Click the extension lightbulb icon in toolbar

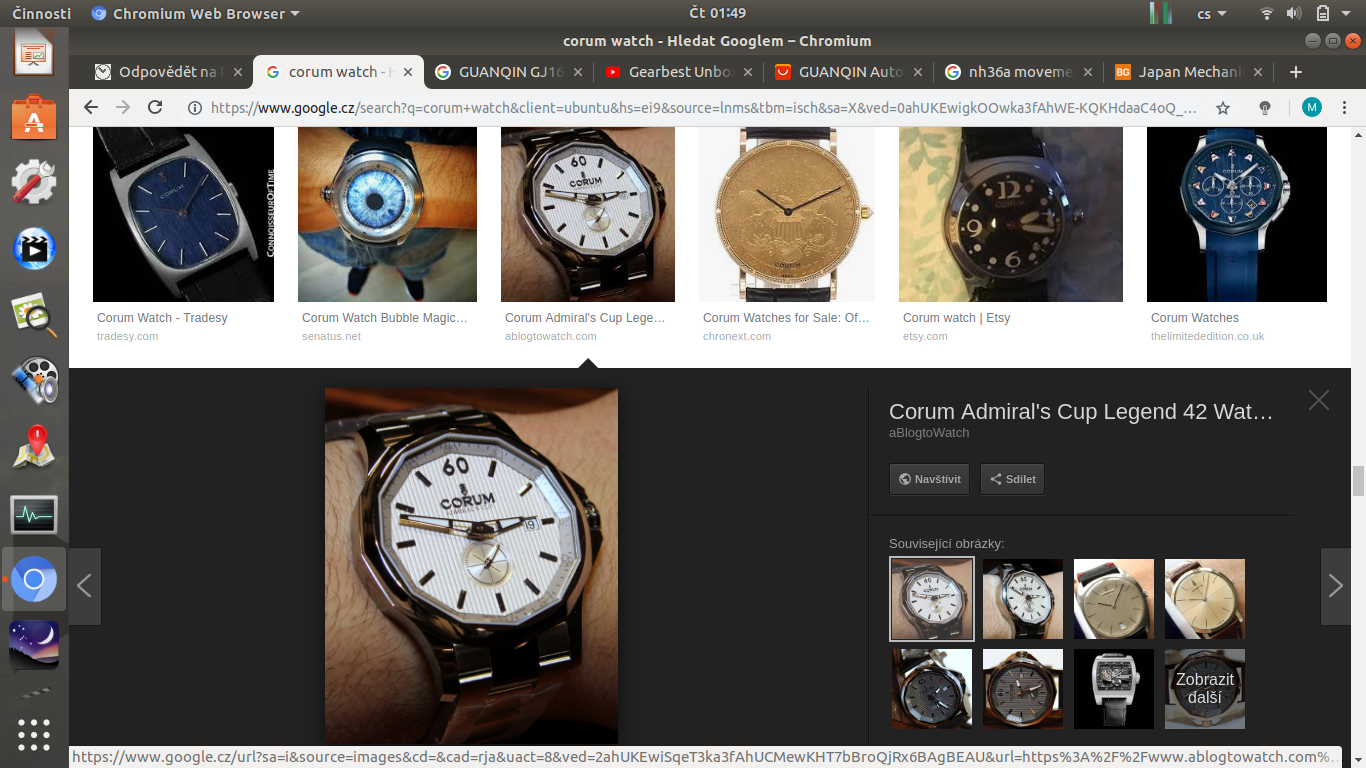pyautogui.click(x=1265, y=108)
